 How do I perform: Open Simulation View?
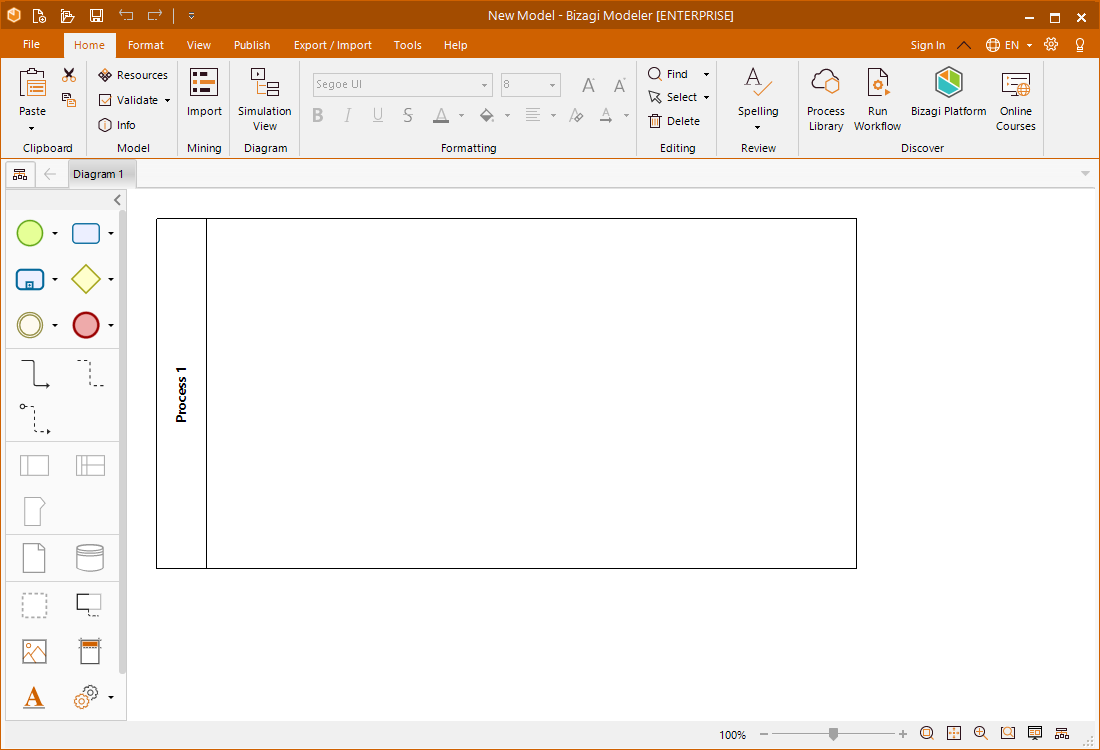click(264, 100)
